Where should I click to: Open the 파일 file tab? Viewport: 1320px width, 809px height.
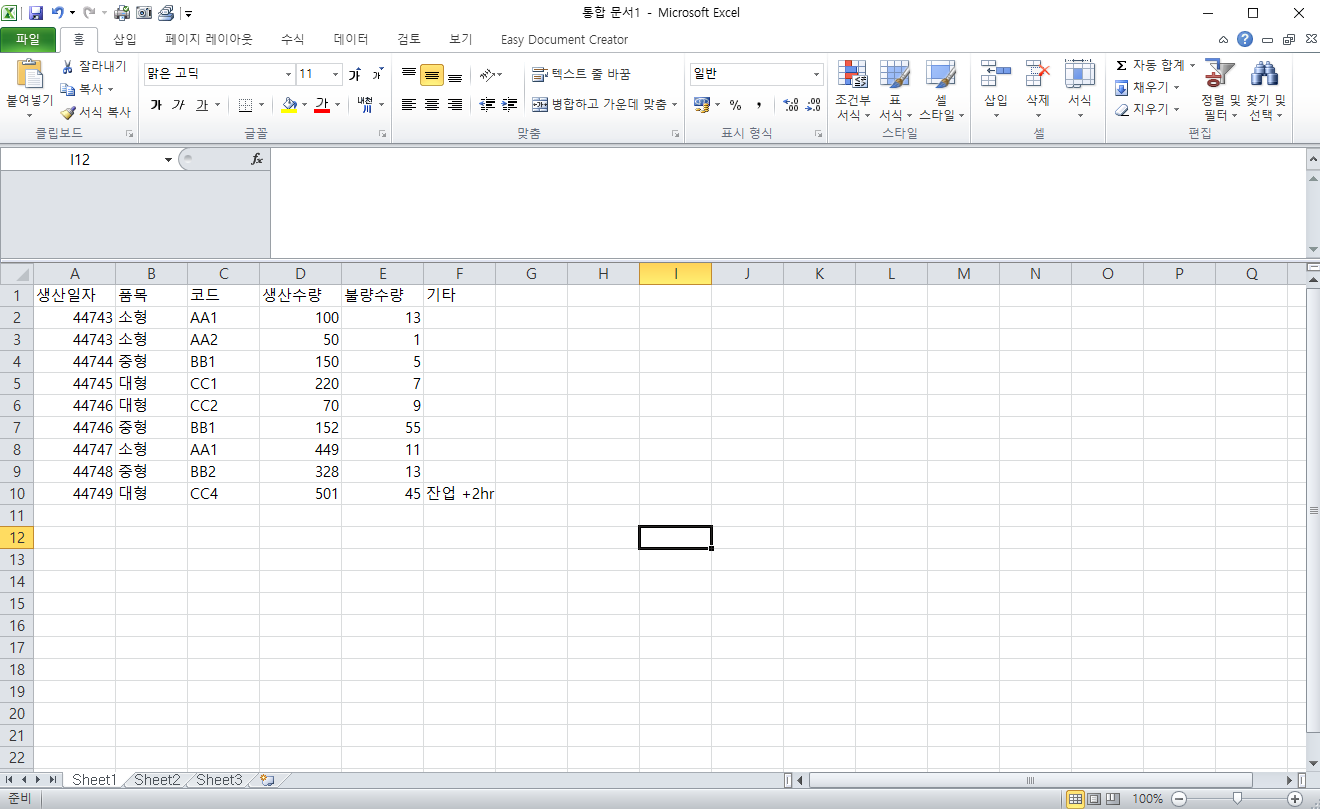28,40
